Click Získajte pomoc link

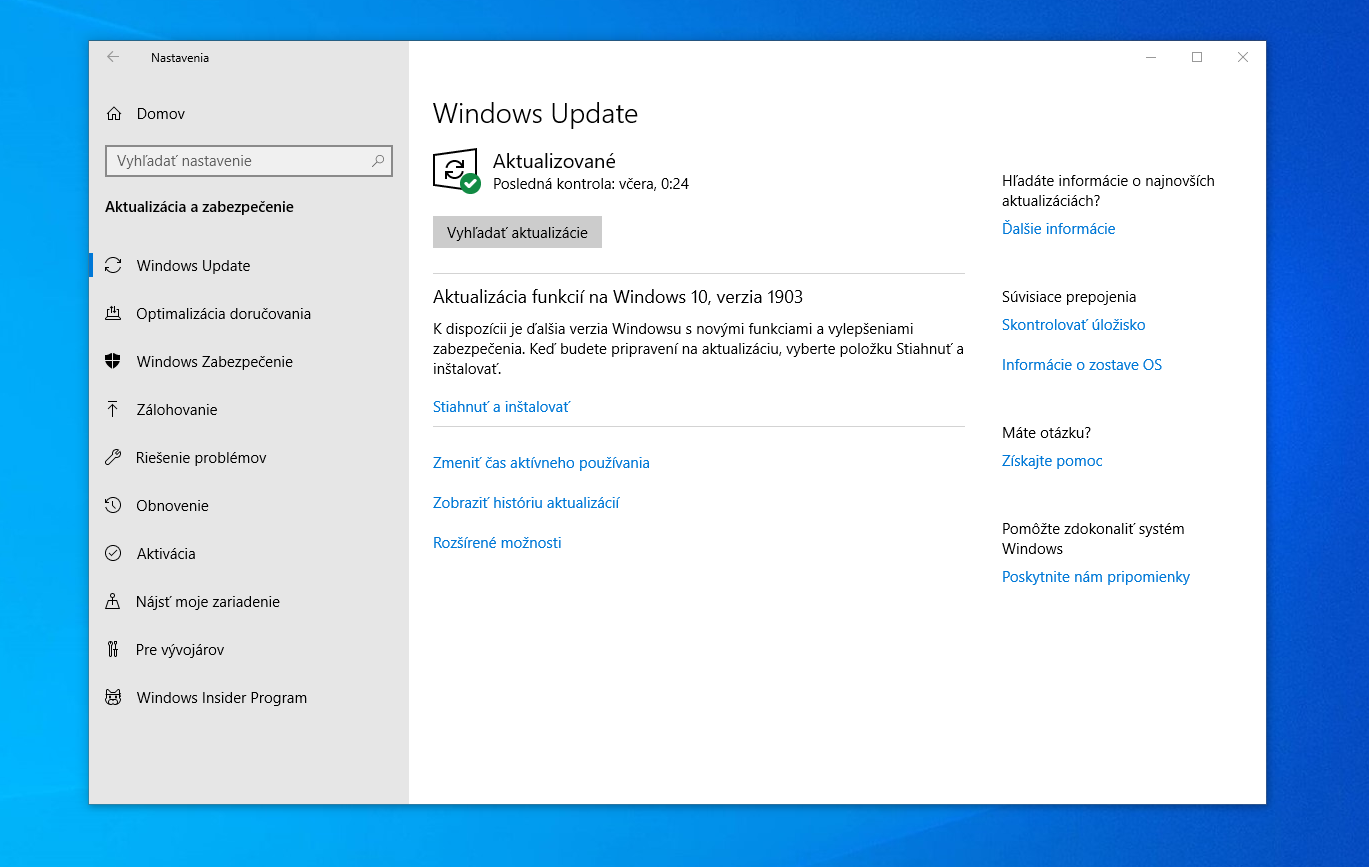1052,461
